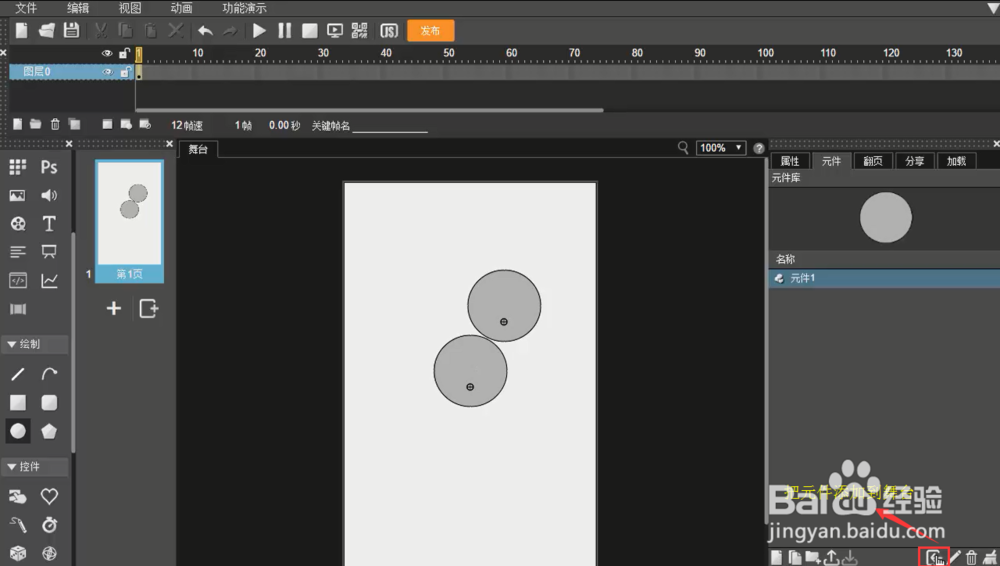This screenshot has width=1000, height=566.
Task: Click the timeline horizontal scrollbar
Action: pos(369,110)
